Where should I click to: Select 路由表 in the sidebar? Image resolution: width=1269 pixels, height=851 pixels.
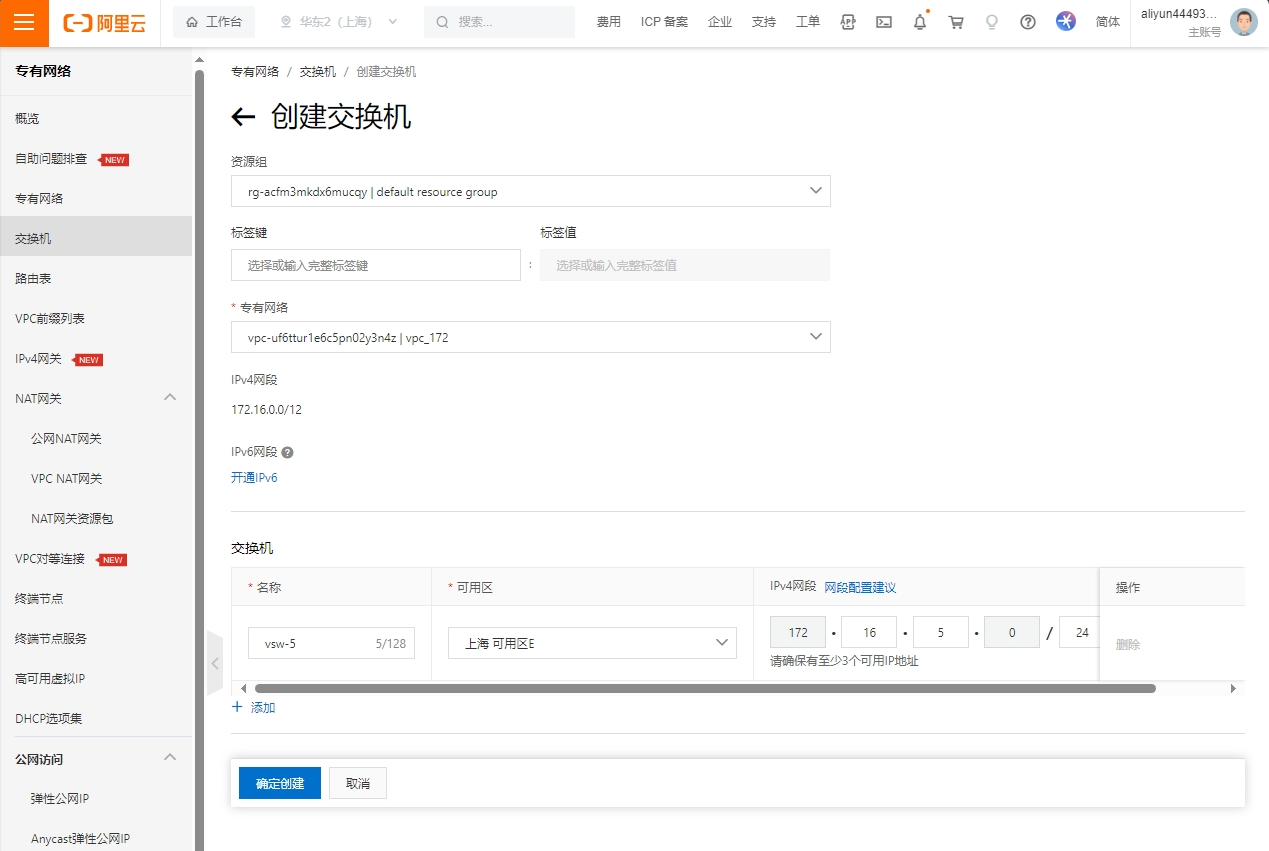pyautogui.click(x=33, y=278)
